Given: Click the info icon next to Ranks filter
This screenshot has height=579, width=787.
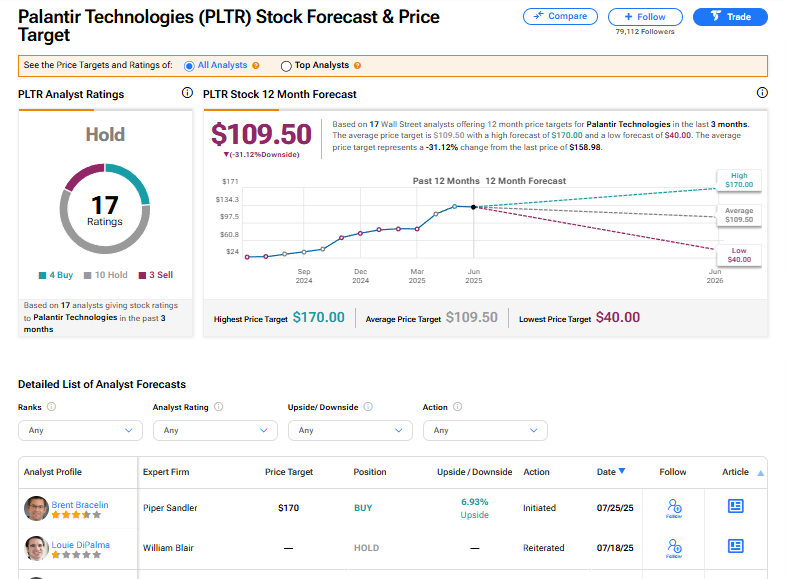Looking at the screenshot, I should pyautogui.click(x=51, y=407).
